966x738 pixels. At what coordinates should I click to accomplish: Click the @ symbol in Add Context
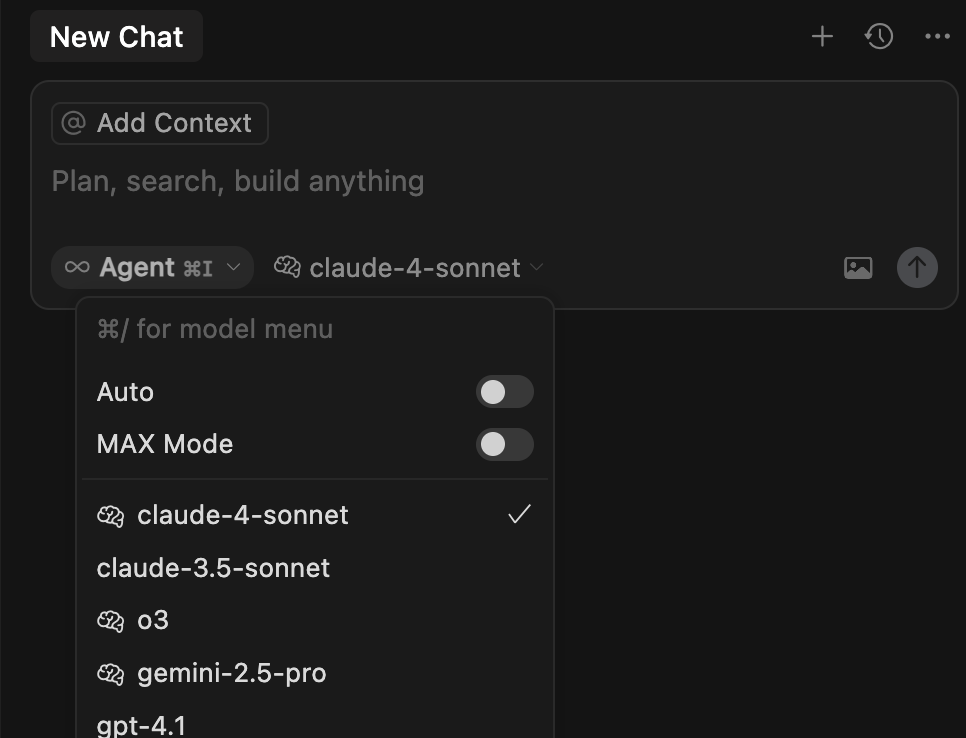[x=73, y=123]
